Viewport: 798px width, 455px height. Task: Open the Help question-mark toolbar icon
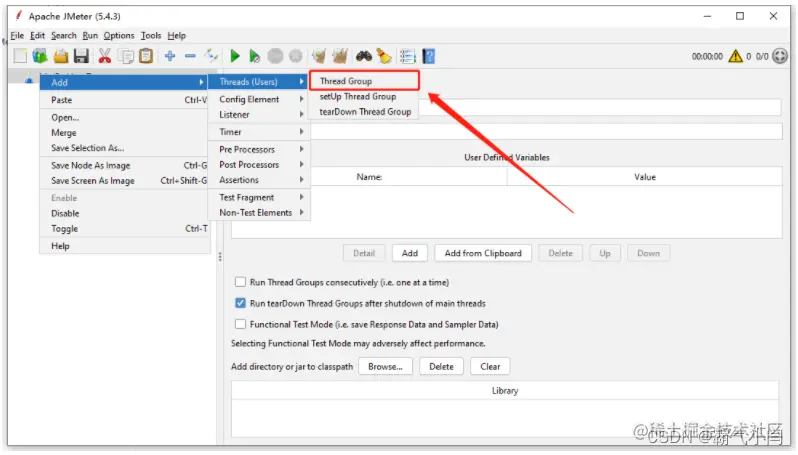429,56
